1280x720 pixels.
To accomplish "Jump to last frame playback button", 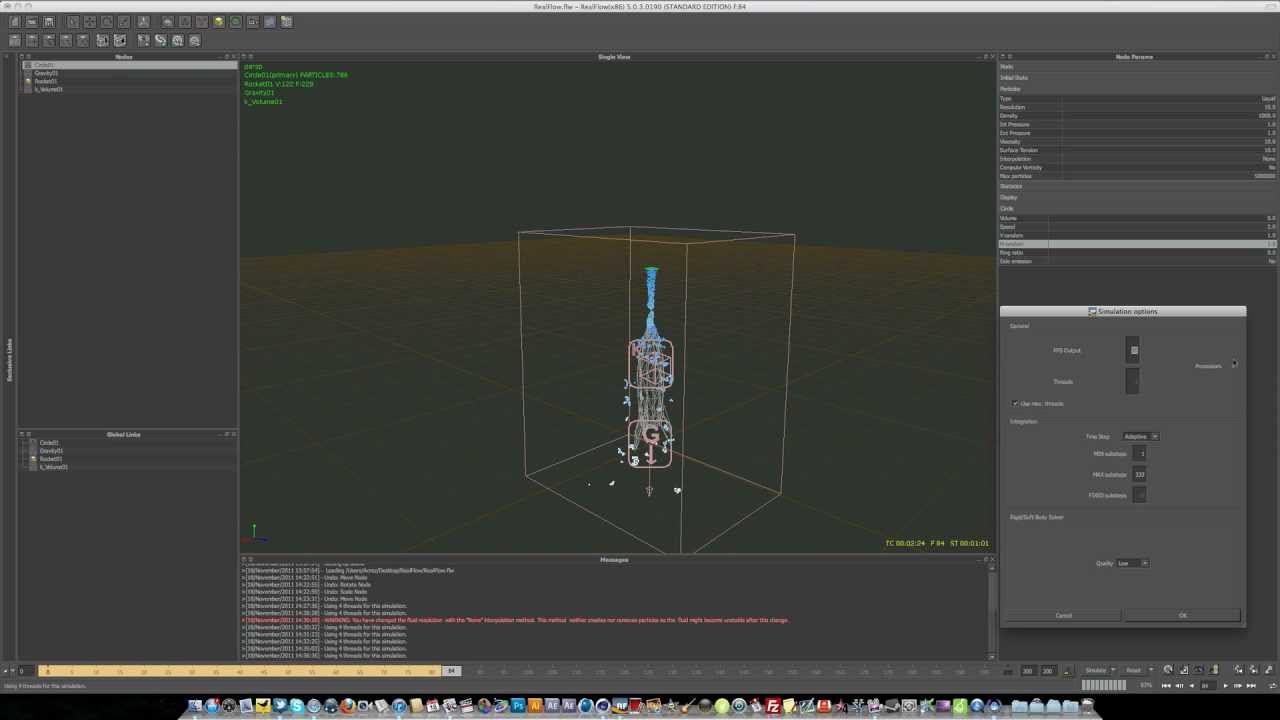I will click(1251, 685).
